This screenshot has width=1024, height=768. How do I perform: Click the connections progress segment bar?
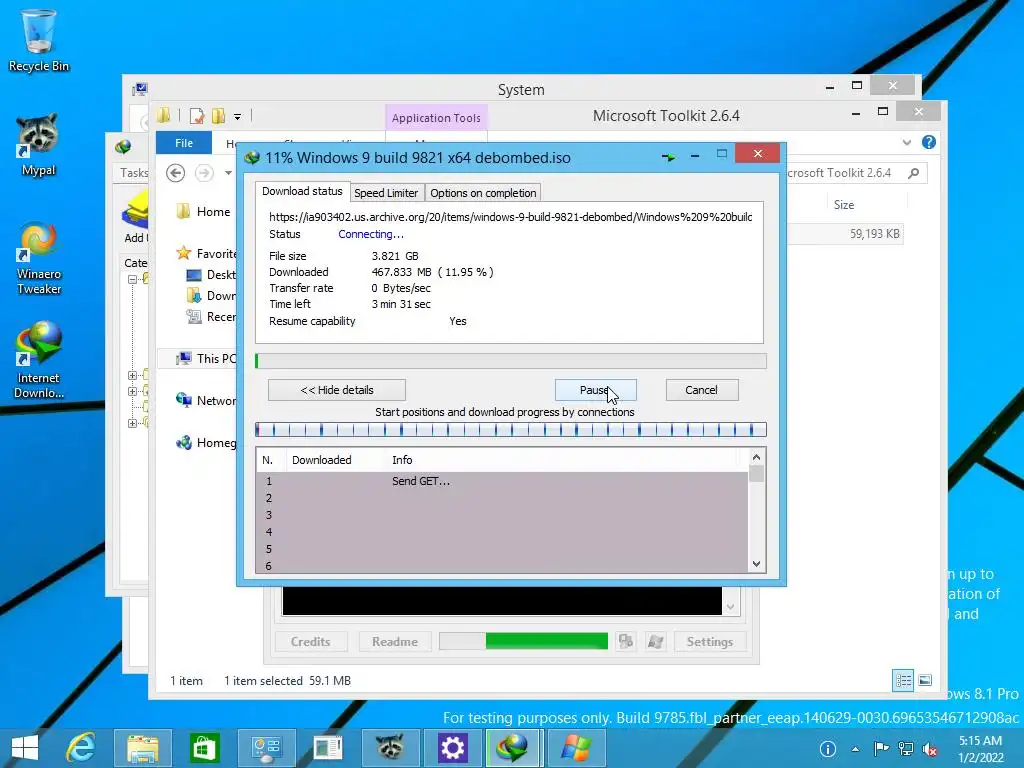coord(511,429)
